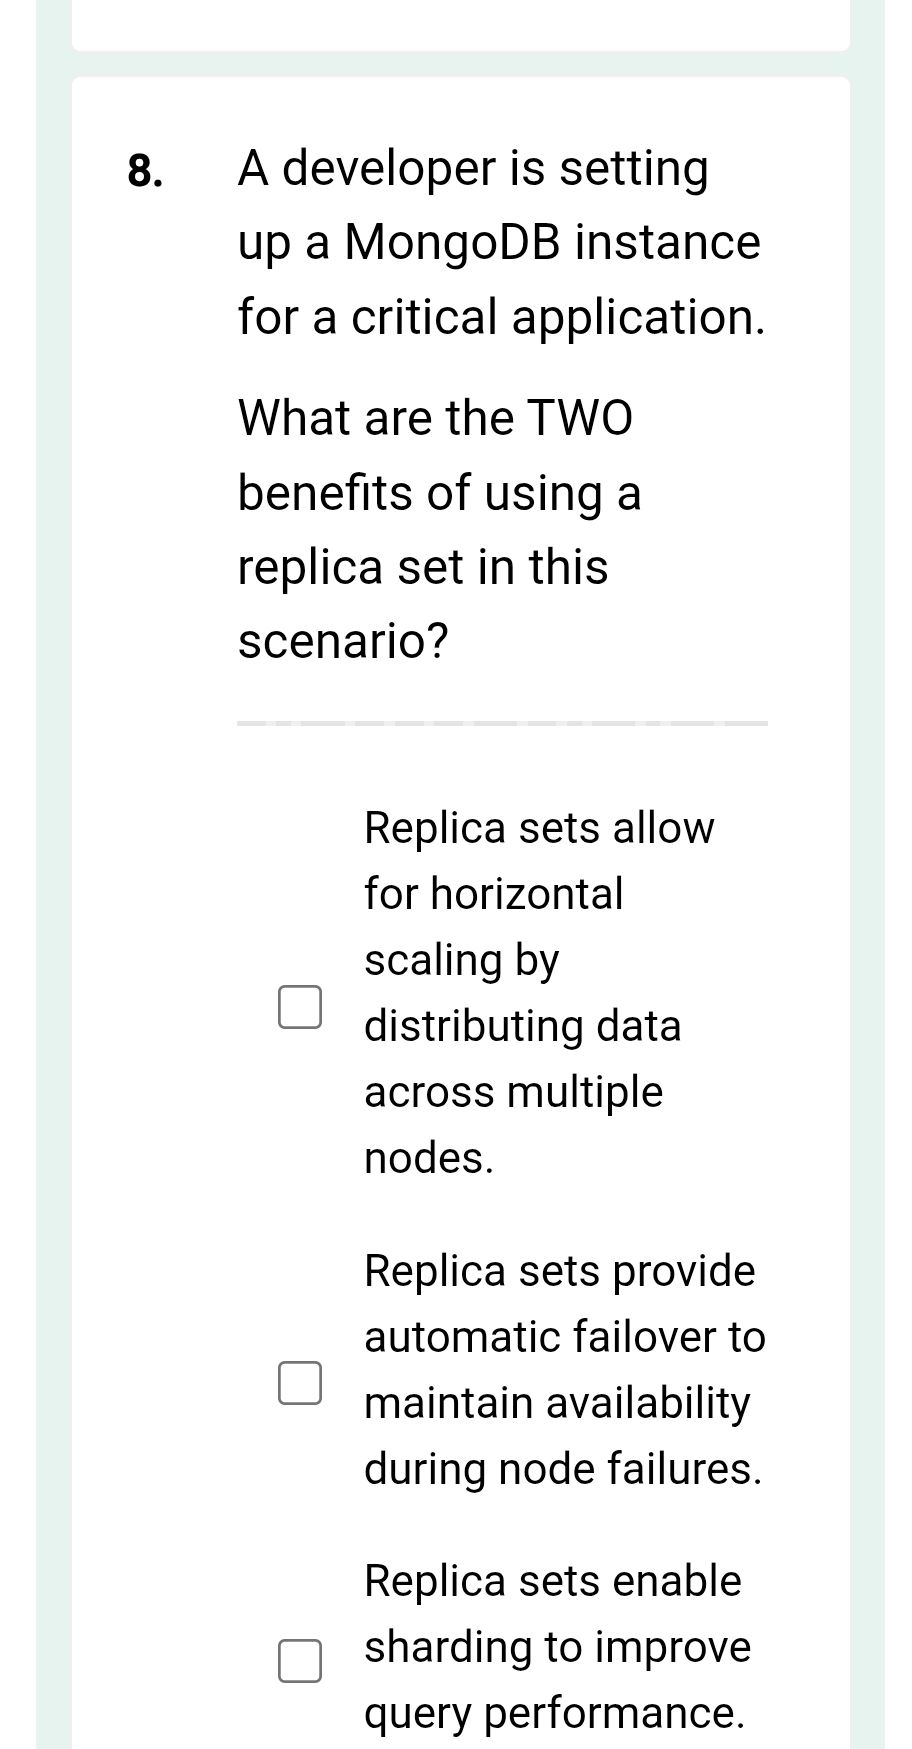Enable the option about improving query performance

click(300, 1663)
